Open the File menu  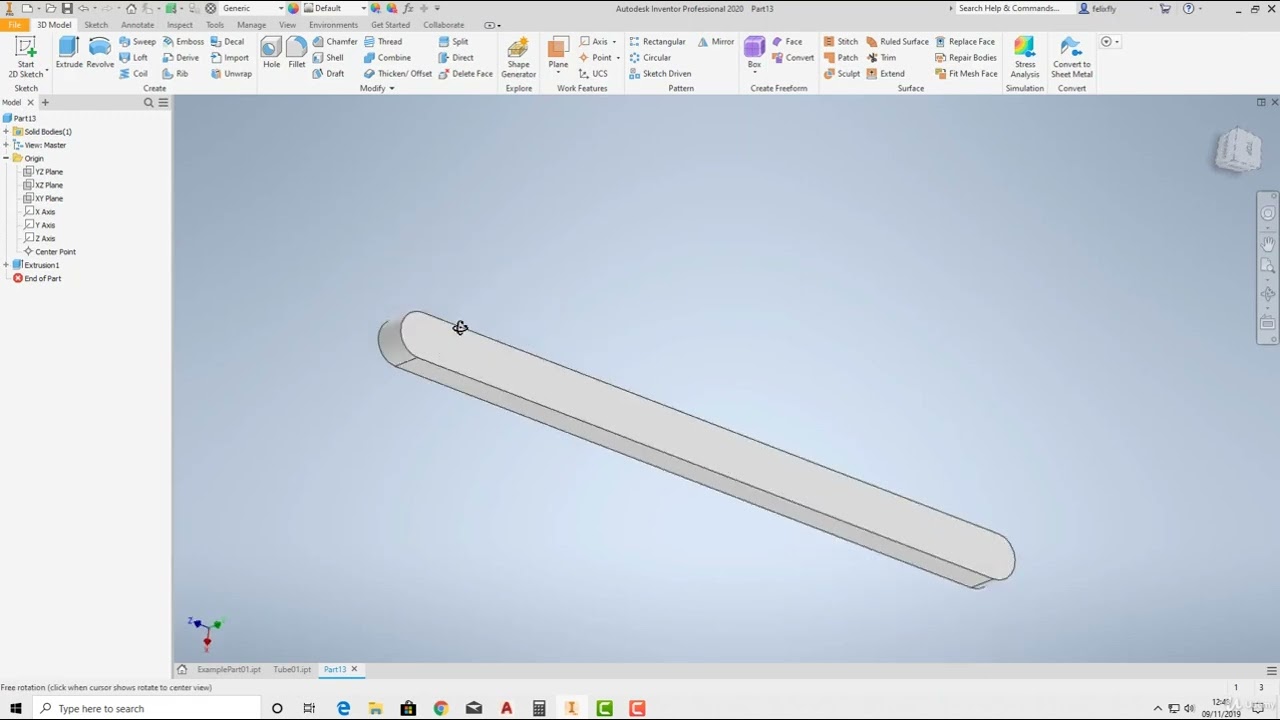(x=15, y=24)
